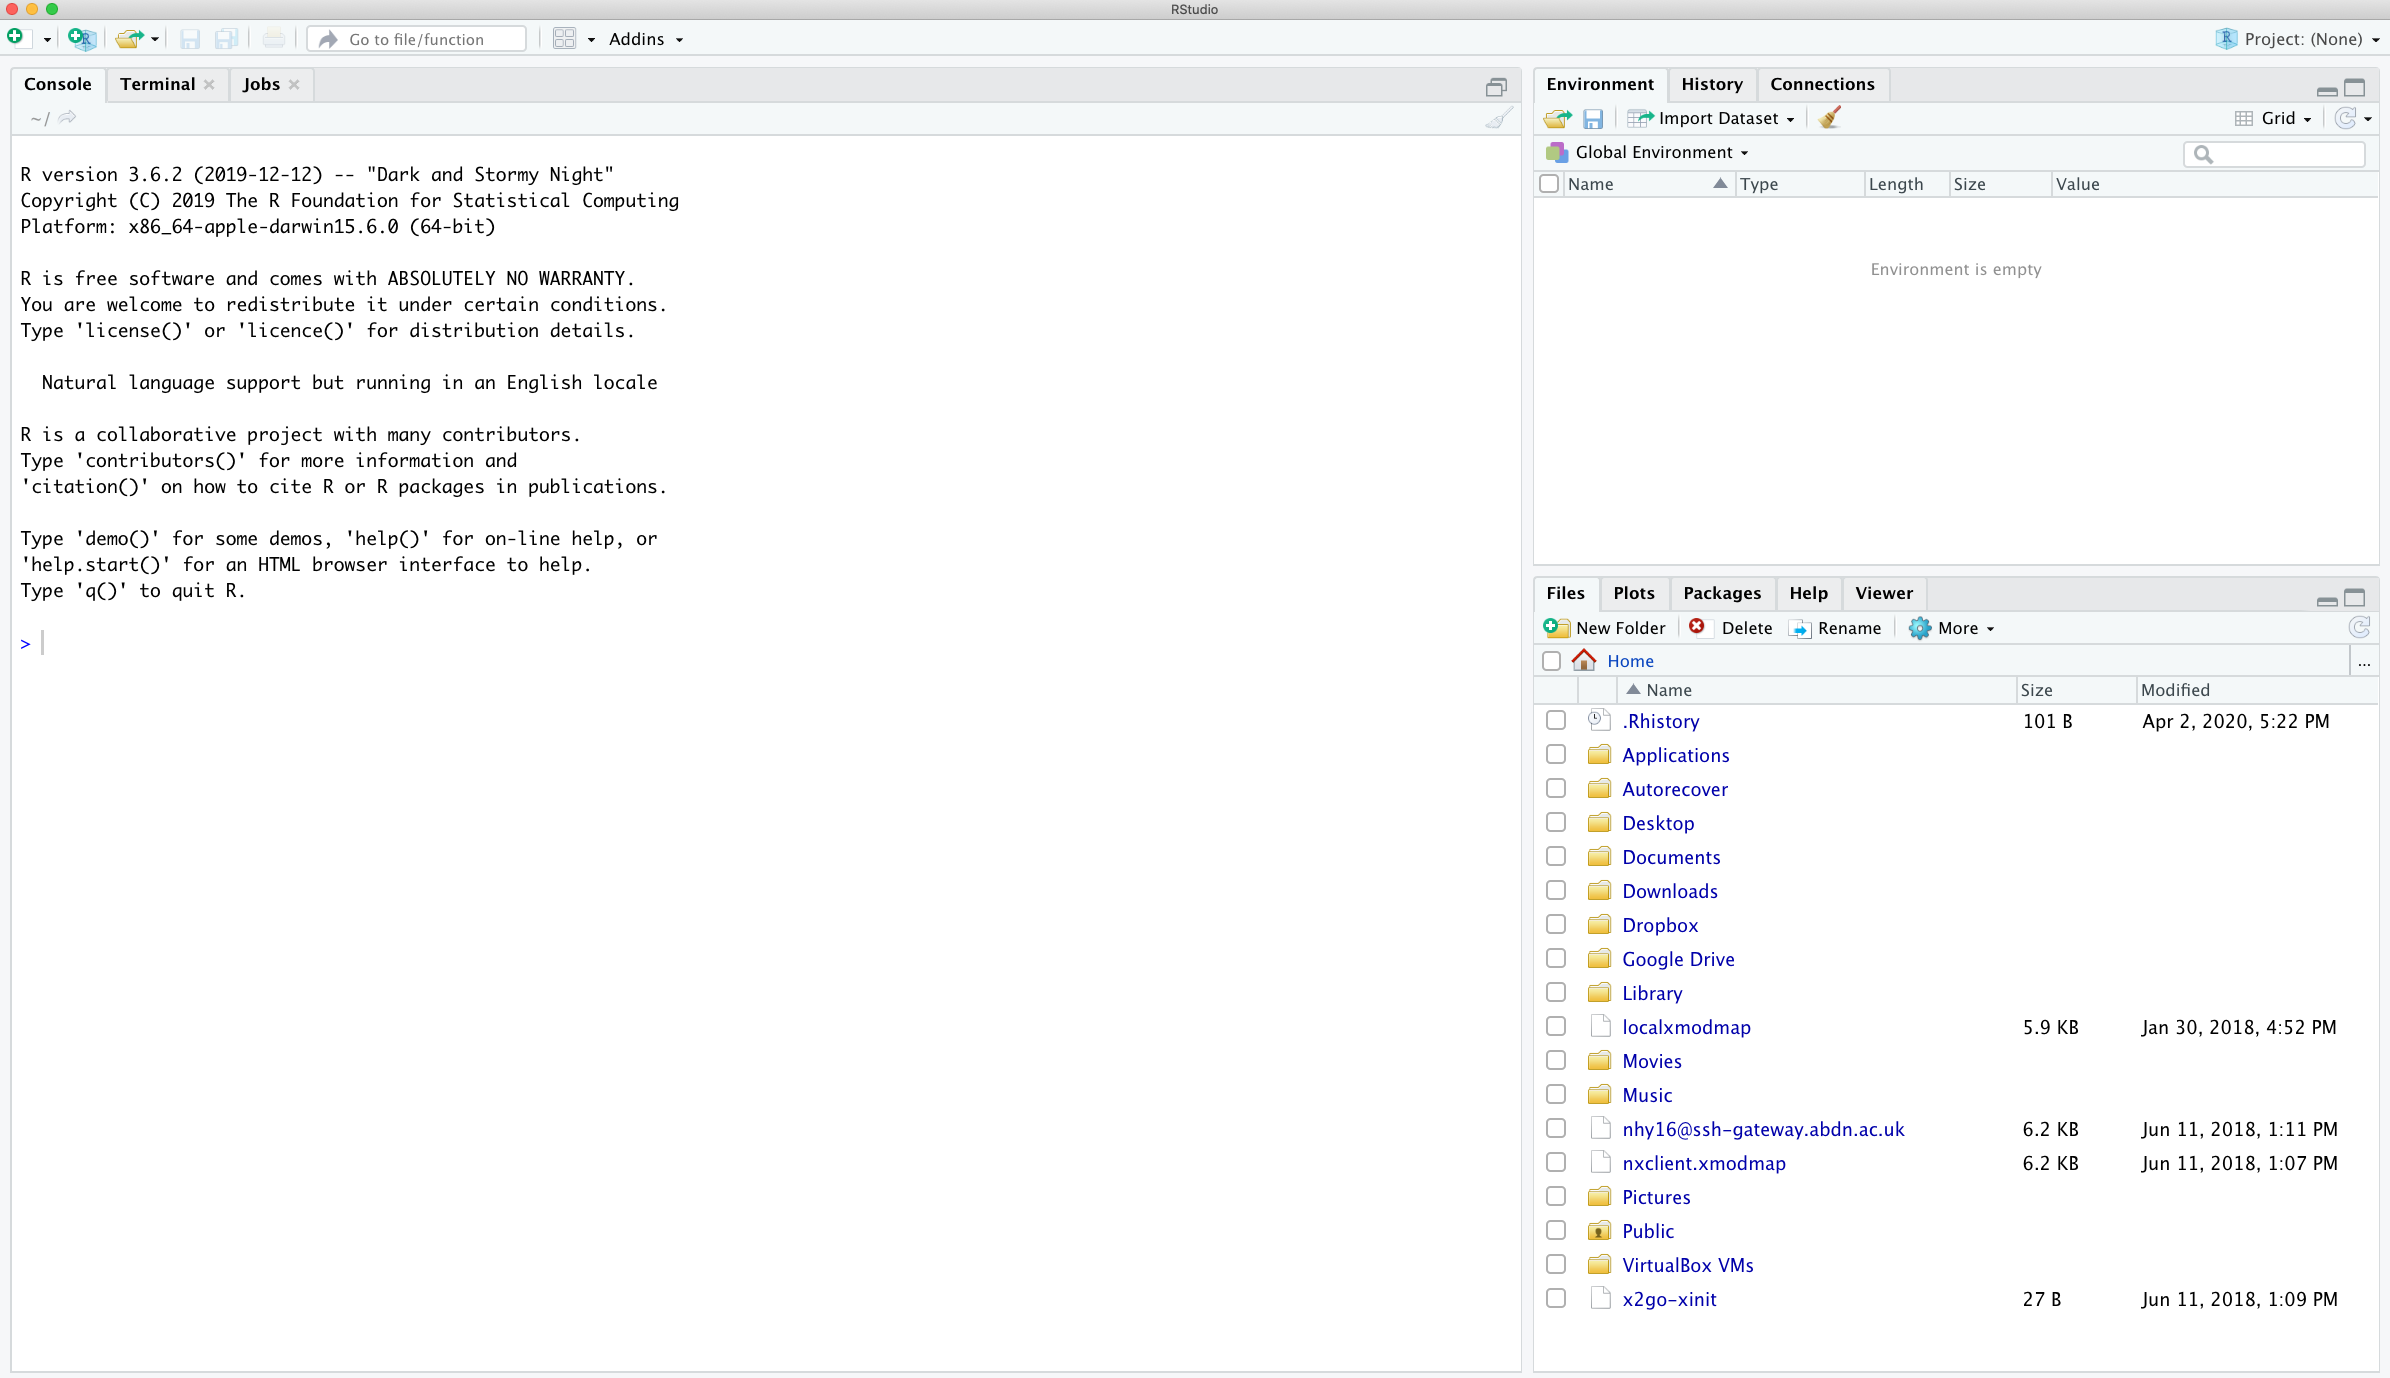
Task: Click the Save Workspace disk icon
Action: pos(1593,119)
